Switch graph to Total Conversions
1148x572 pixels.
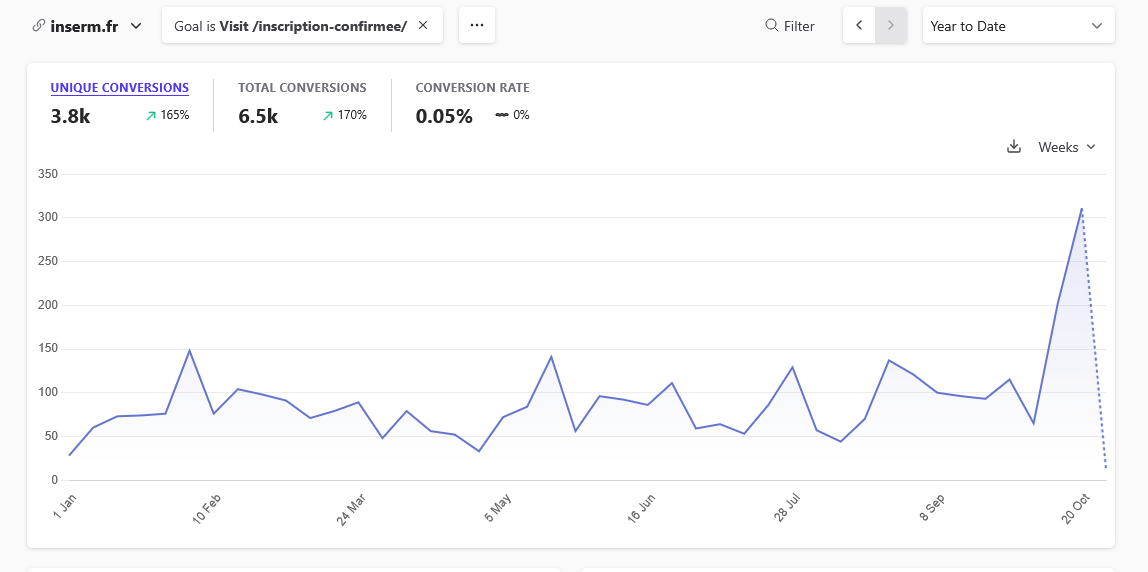click(302, 88)
